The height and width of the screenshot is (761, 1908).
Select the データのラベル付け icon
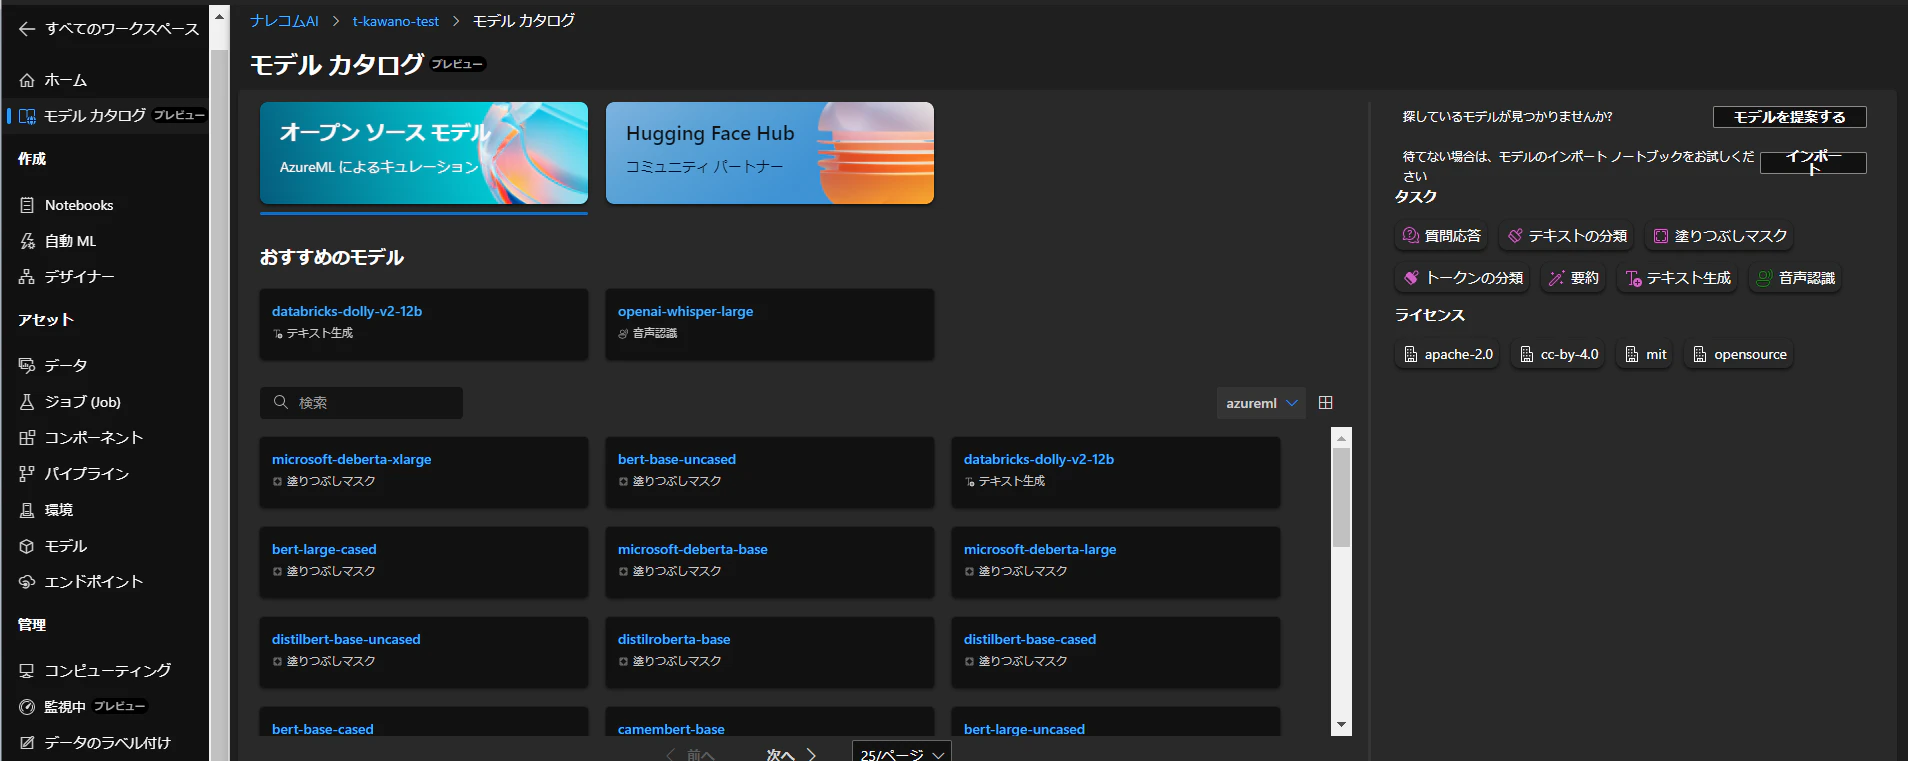(x=27, y=743)
